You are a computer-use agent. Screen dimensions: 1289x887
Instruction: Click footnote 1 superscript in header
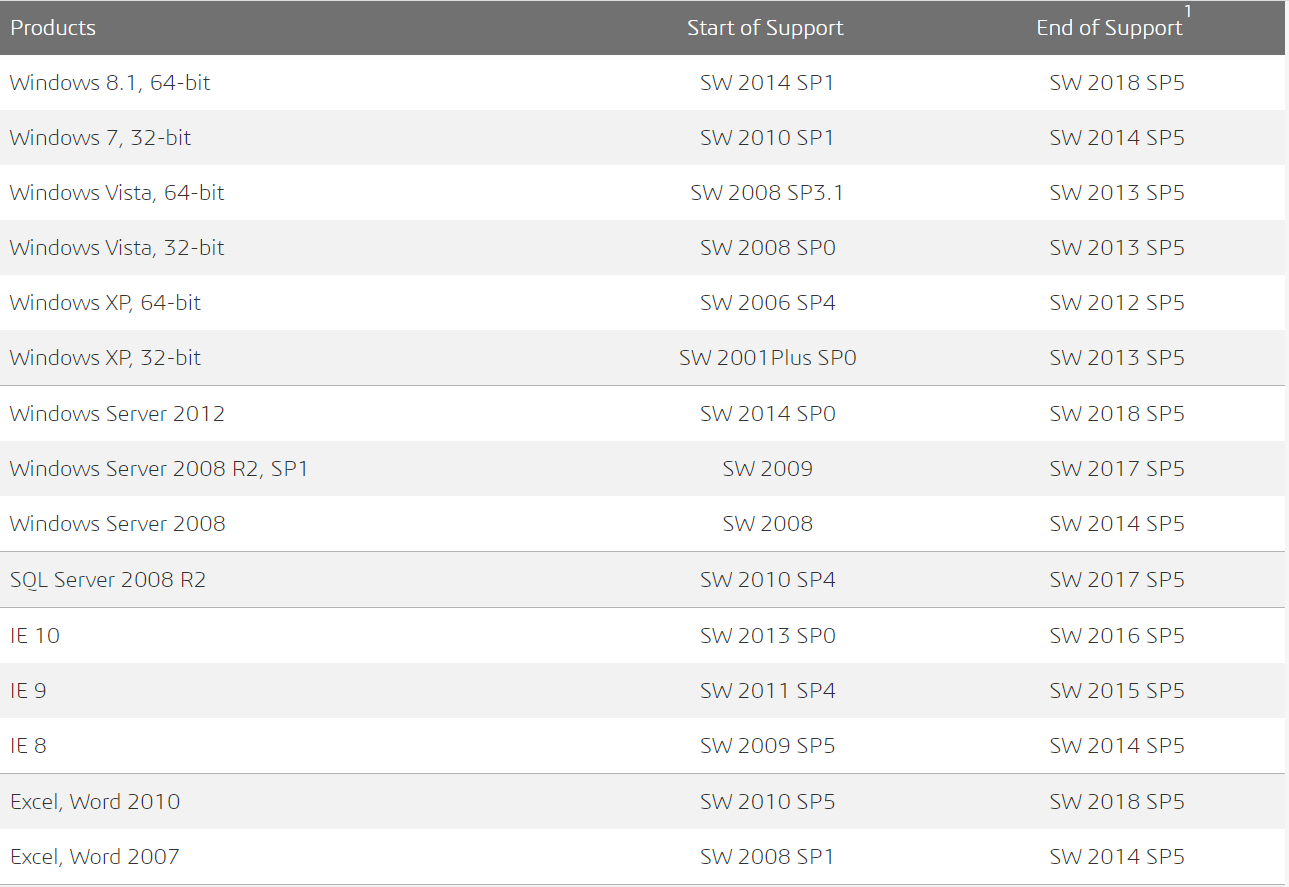coord(1188,11)
